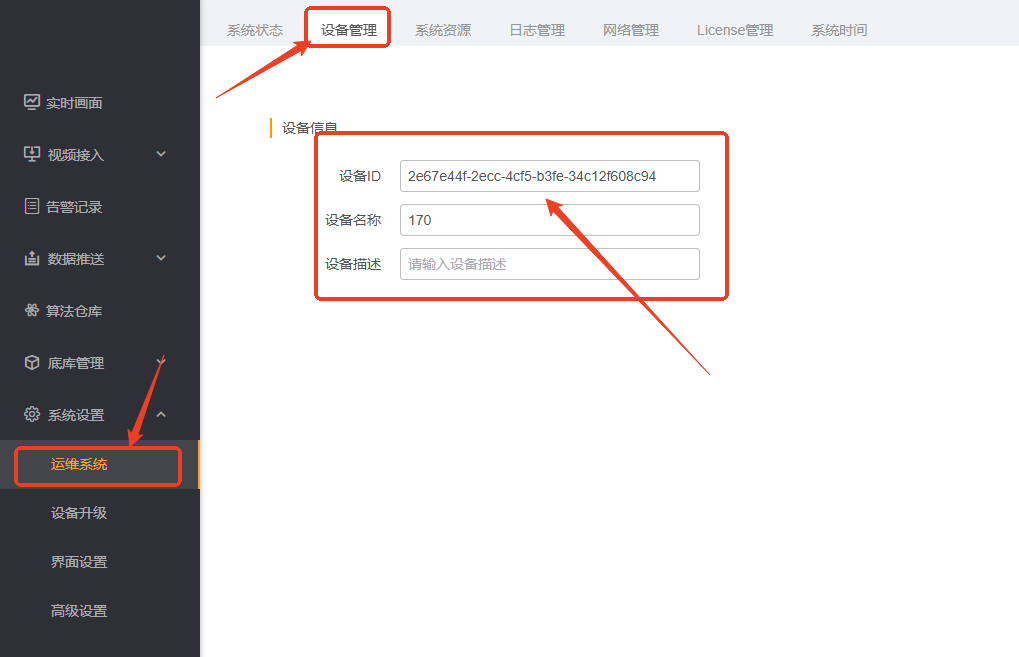This screenshot has width=1019, height=657.
Task: Focus the 设备描述 input field
Action: 550,264
